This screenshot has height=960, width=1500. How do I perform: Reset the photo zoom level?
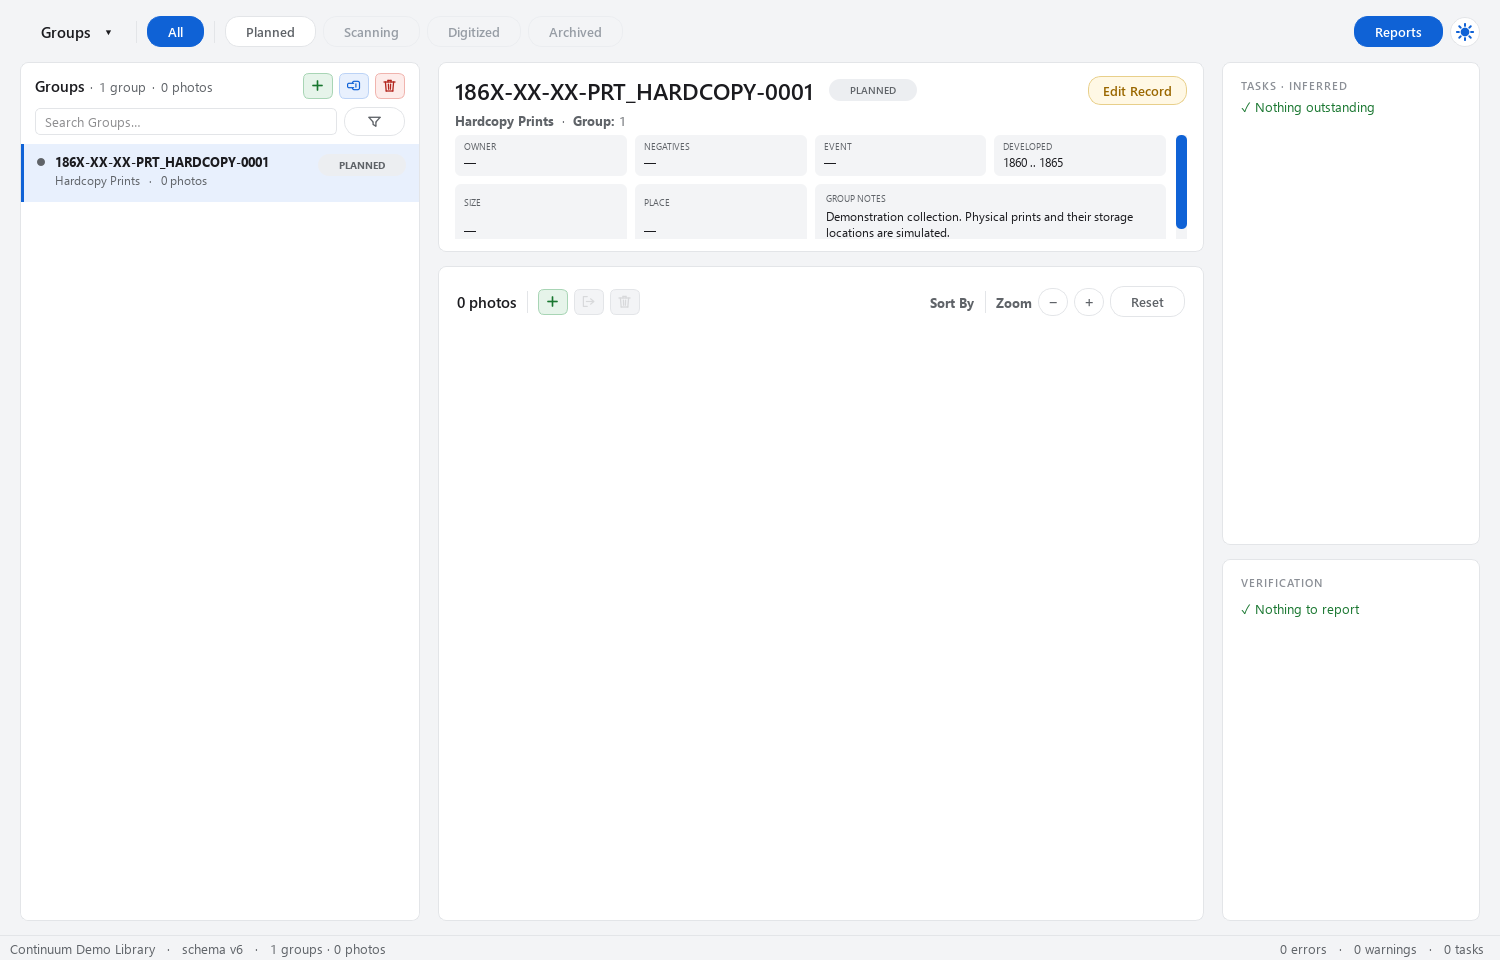point(1147,302)
